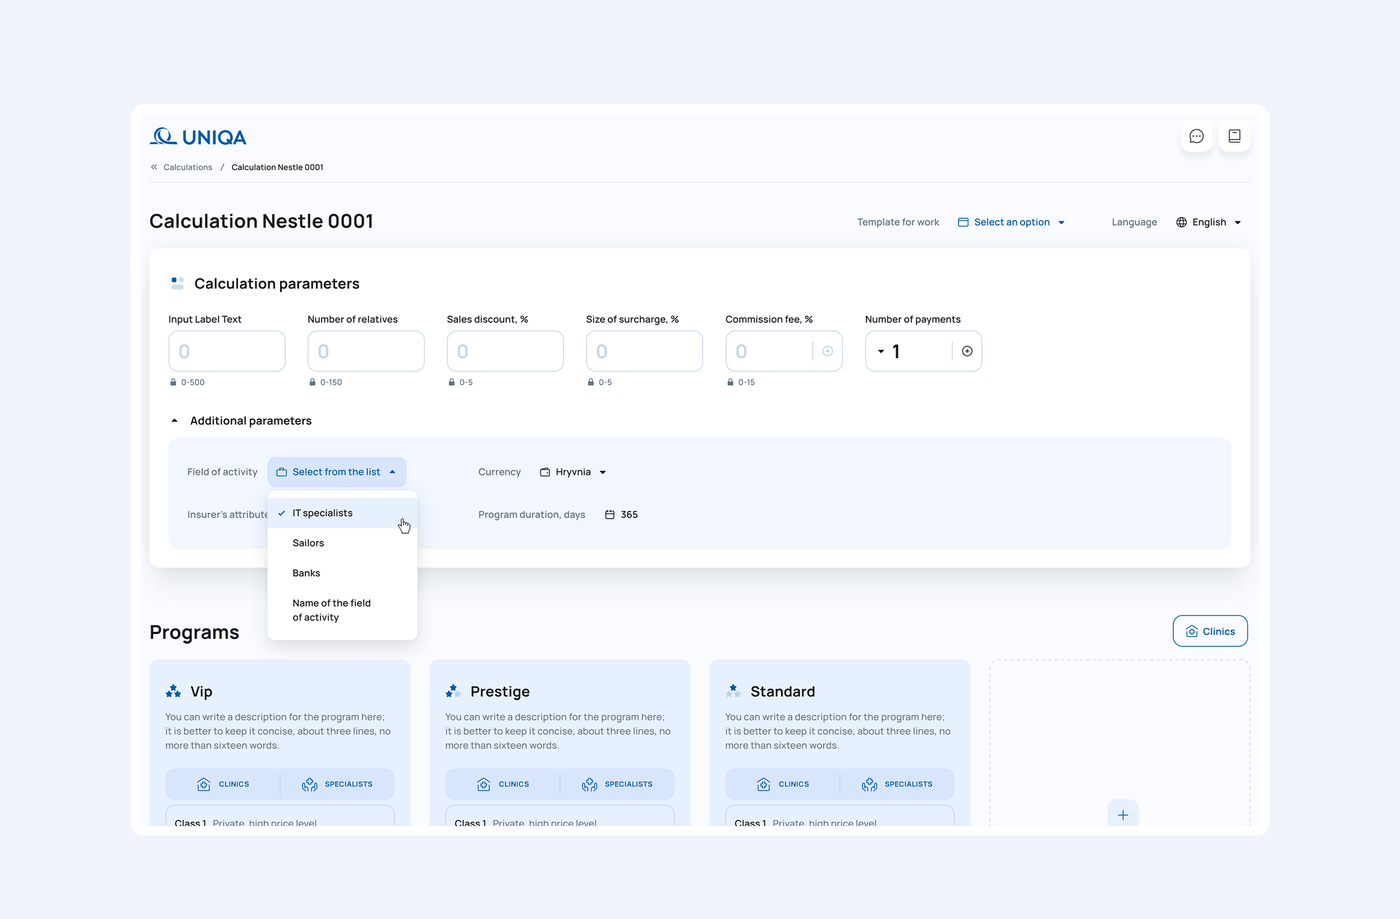
Task: Switch to Specialists tab in Vip card
Action: point(337,784)
